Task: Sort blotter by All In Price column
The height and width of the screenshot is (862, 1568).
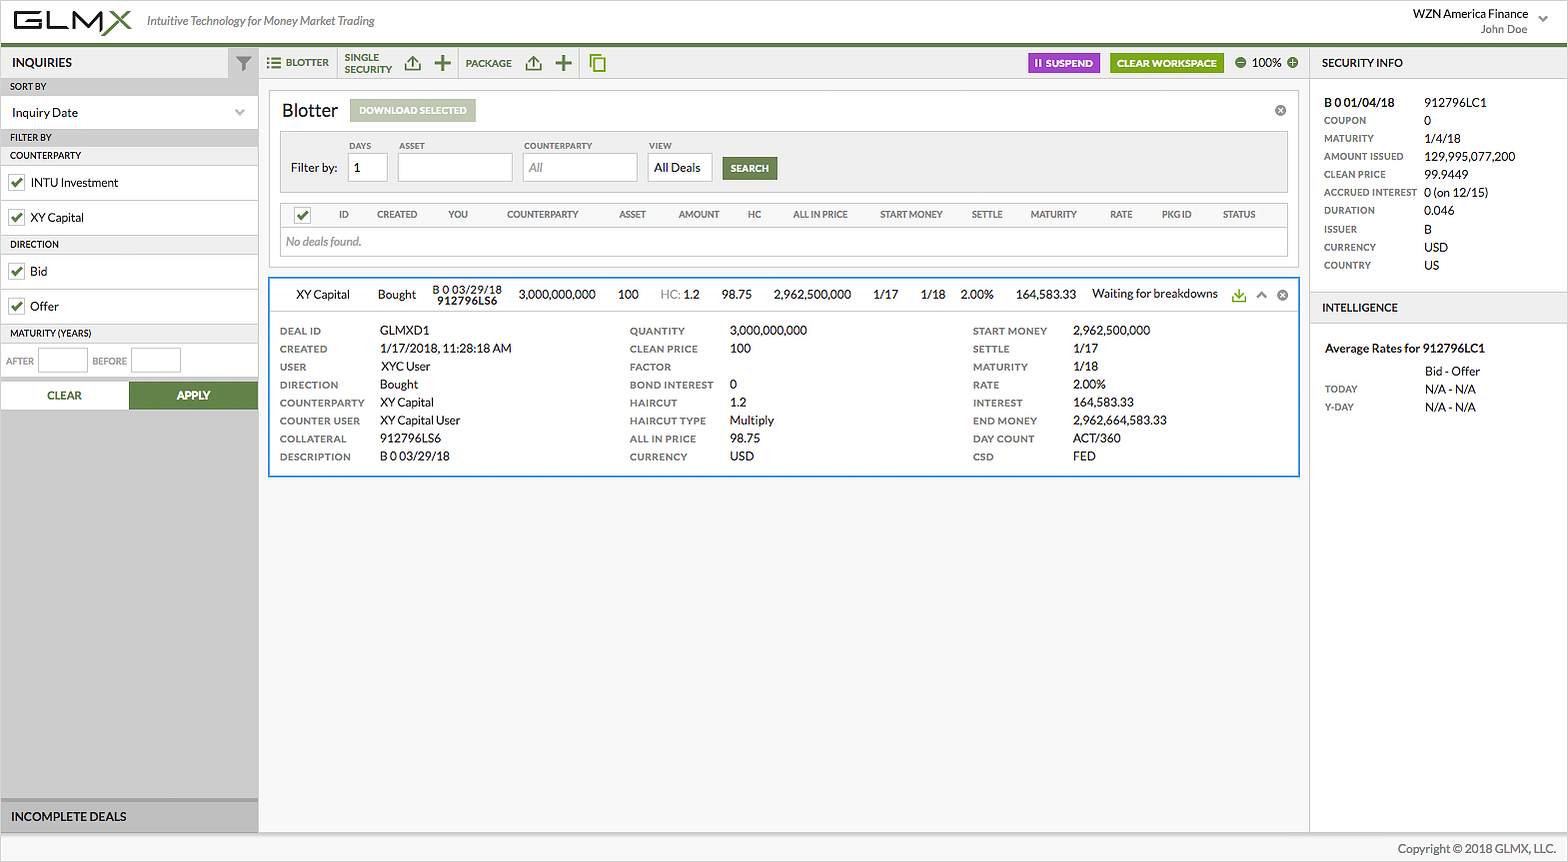Action: coord(820,215)
